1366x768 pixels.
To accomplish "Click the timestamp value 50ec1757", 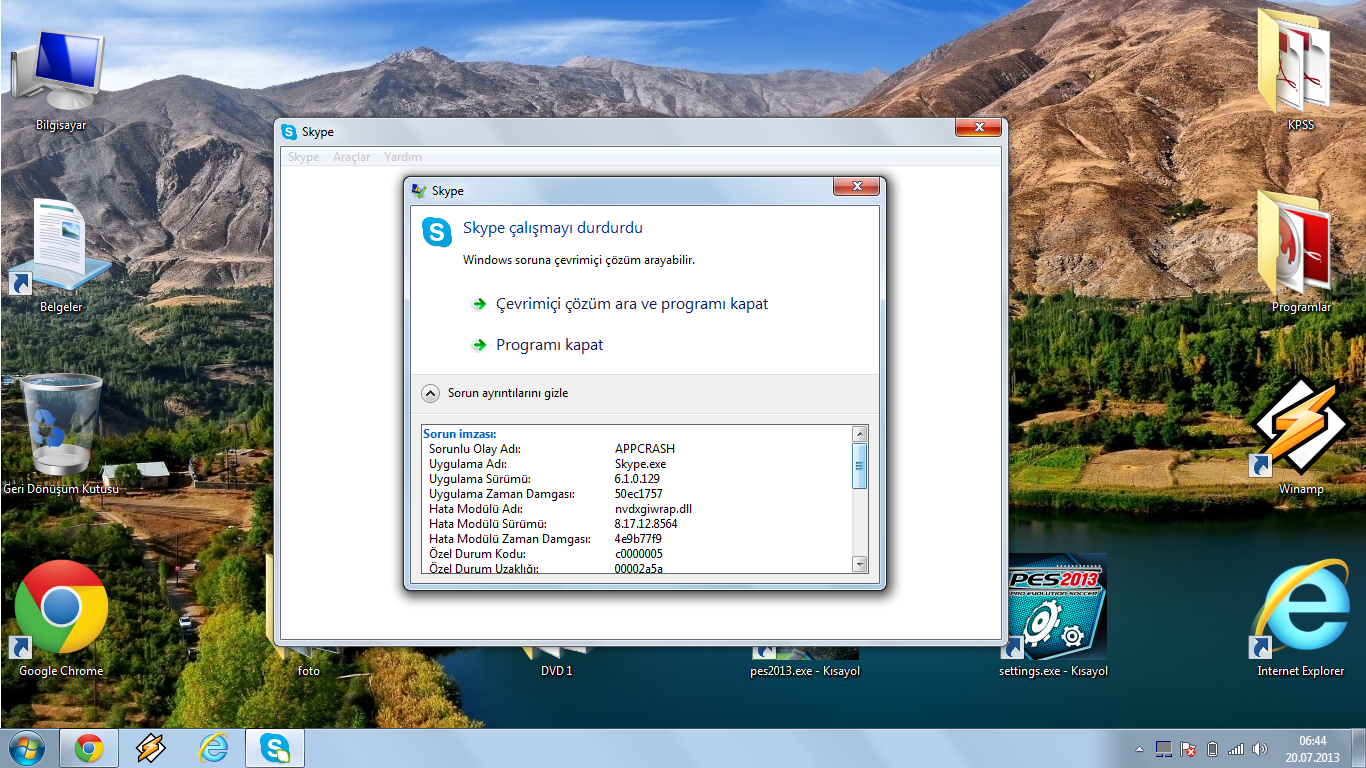I will pos(638,494).
